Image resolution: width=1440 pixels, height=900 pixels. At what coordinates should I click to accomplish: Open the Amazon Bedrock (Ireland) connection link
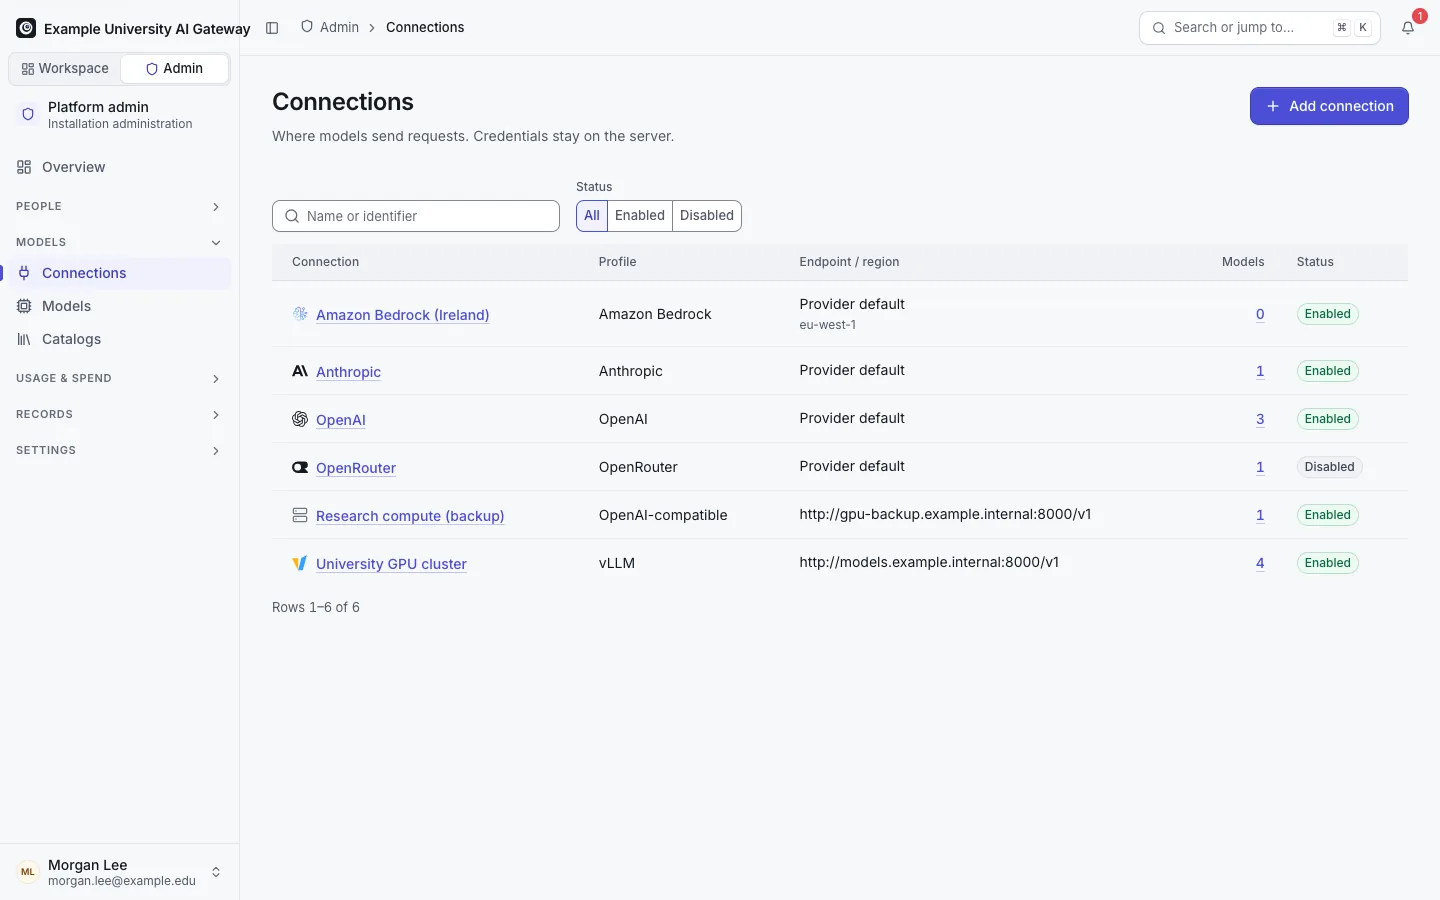pyautogui.click(x=403, y=315)
